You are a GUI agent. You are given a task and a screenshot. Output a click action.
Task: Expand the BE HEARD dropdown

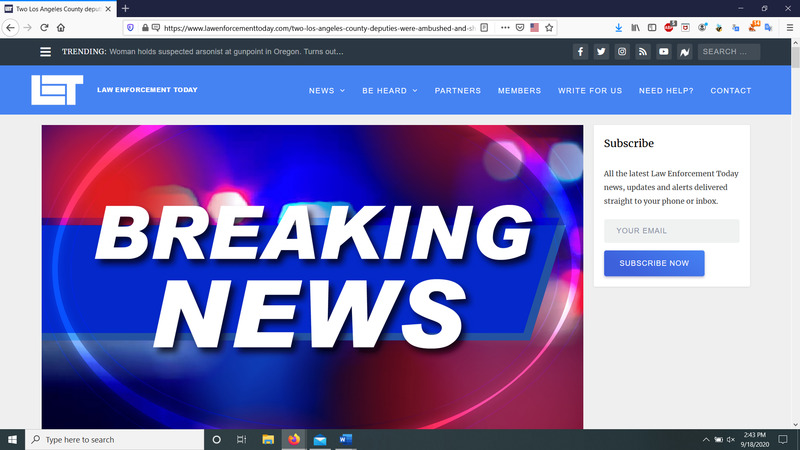[388, 91]
